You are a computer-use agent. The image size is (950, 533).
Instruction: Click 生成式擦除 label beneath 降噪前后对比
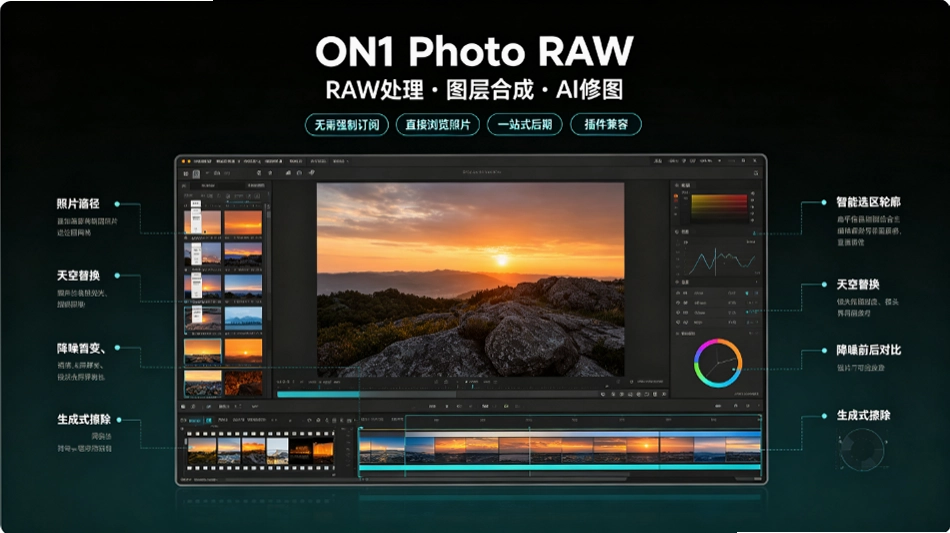click(863, 415)
